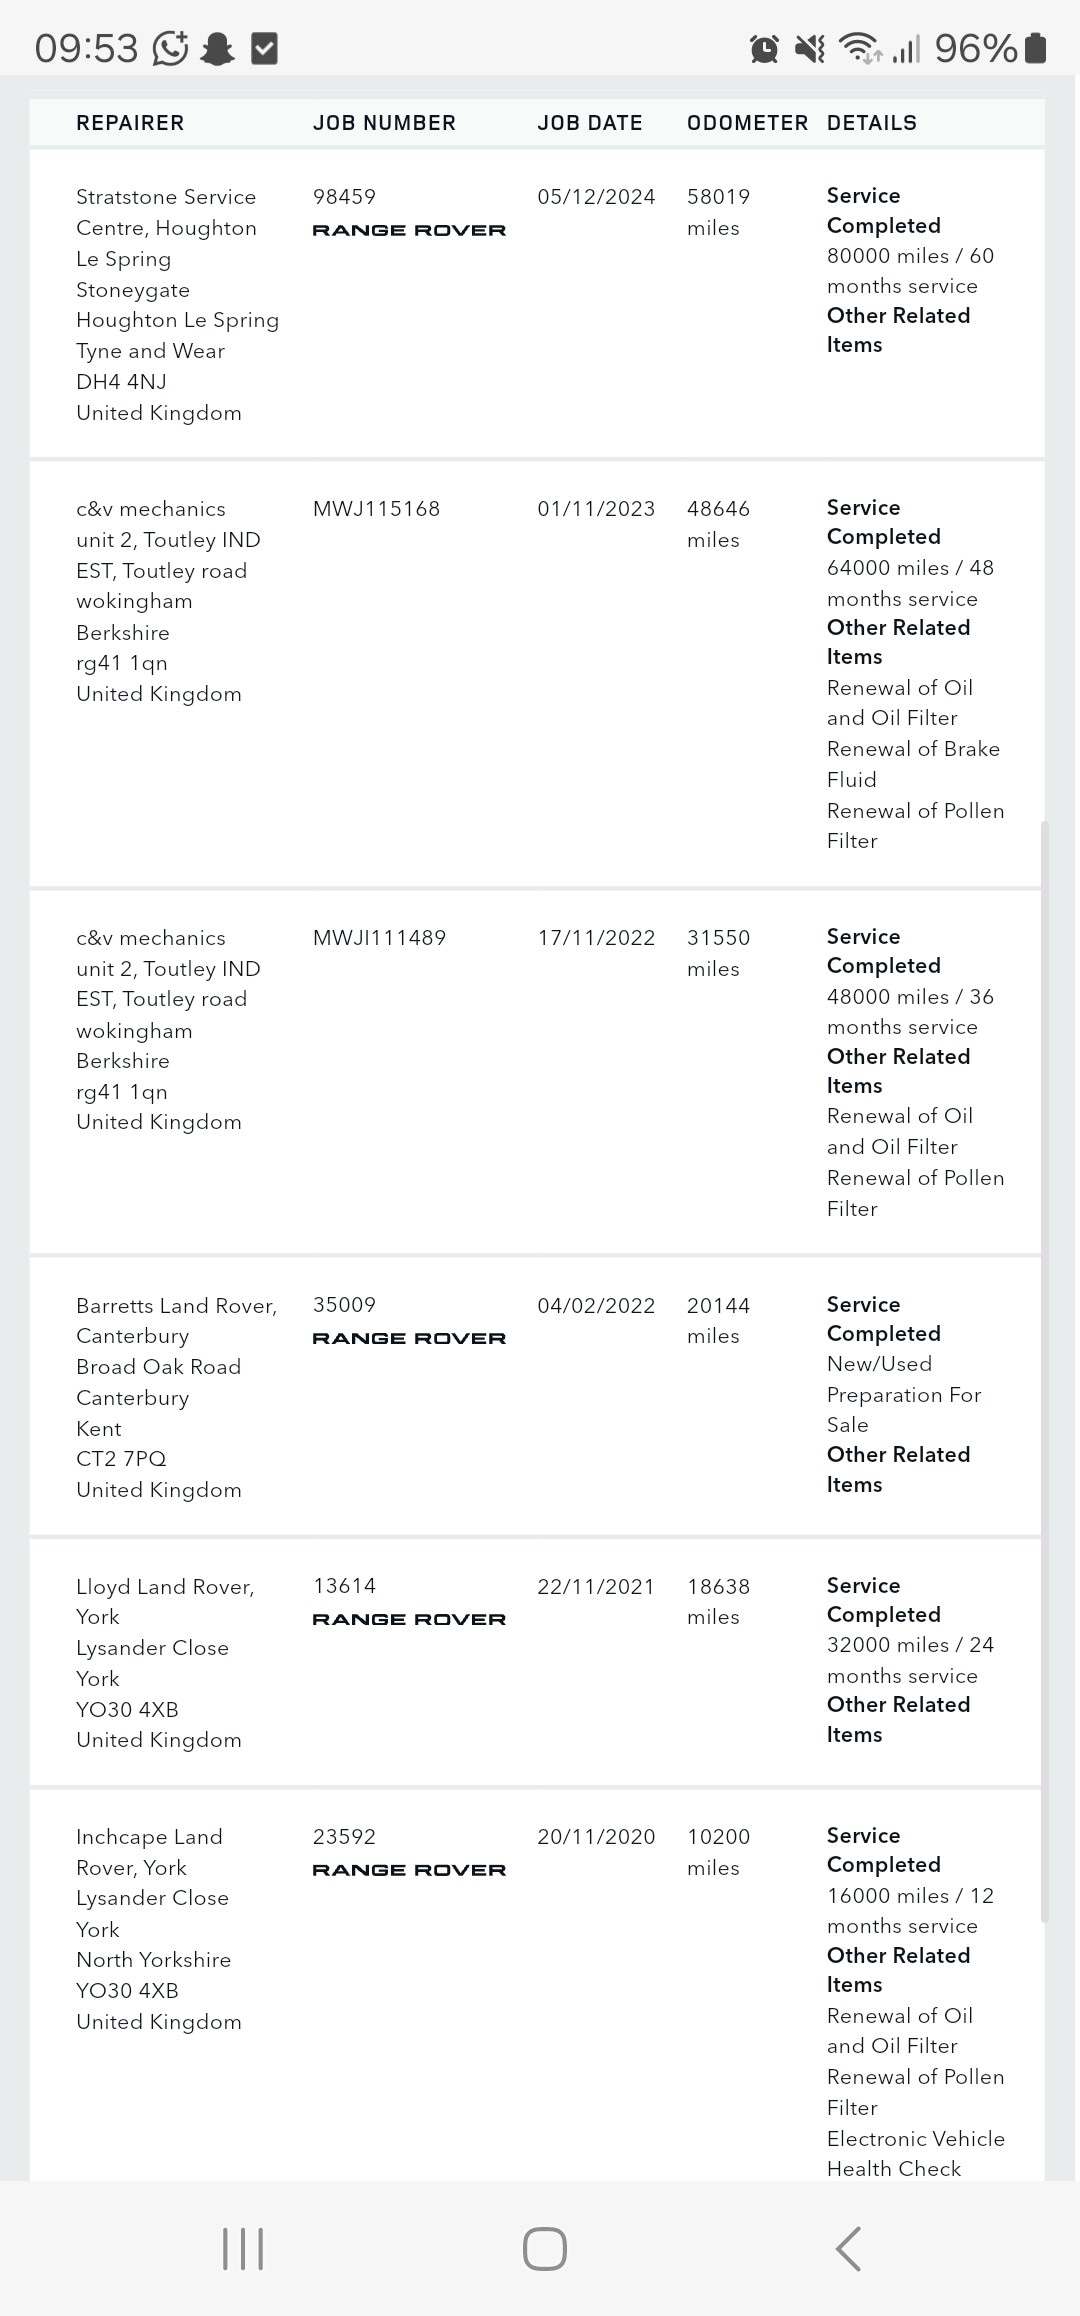Tap the checkmark task notification icon
The width and height of the screenshot is (1080, 2316).
tap(264, 48)
